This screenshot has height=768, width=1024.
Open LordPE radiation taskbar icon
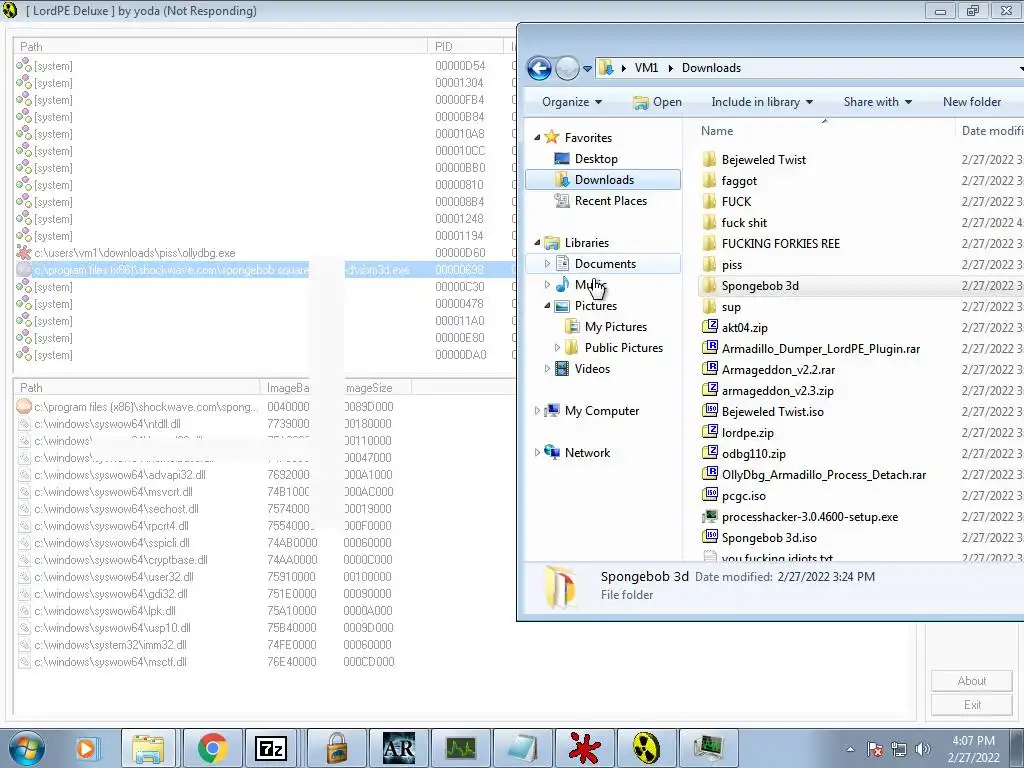coord(646,748)
